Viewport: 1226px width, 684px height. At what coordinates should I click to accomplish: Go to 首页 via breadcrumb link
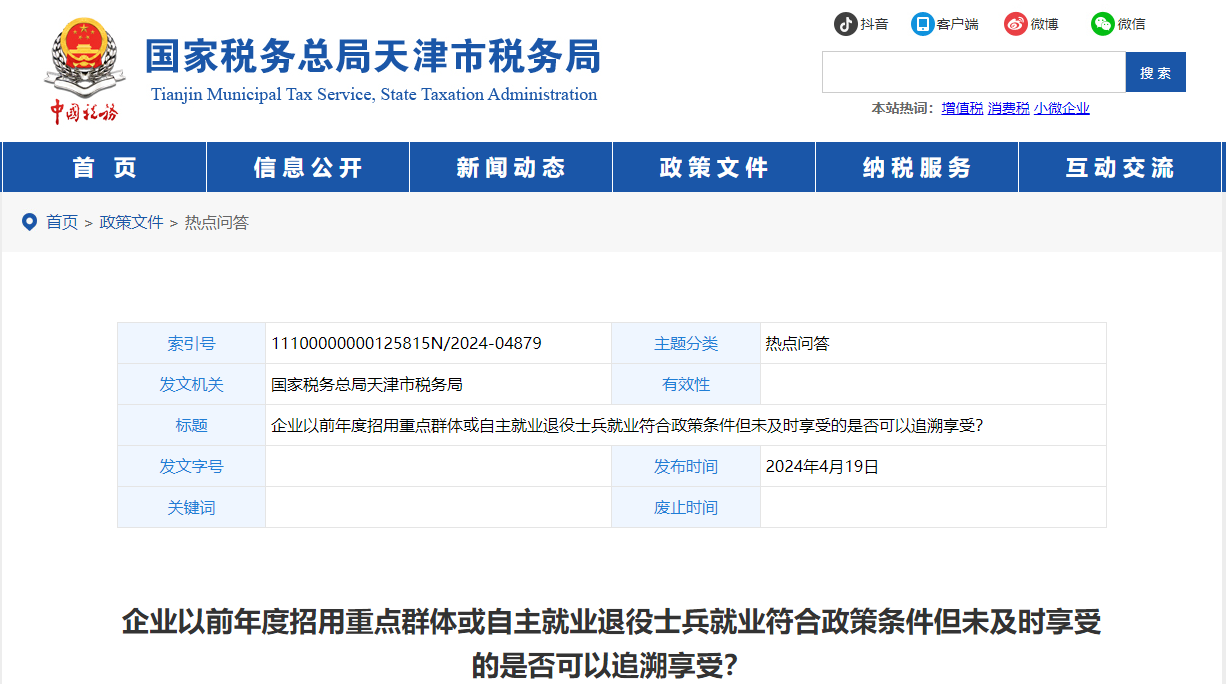(62, 222)
